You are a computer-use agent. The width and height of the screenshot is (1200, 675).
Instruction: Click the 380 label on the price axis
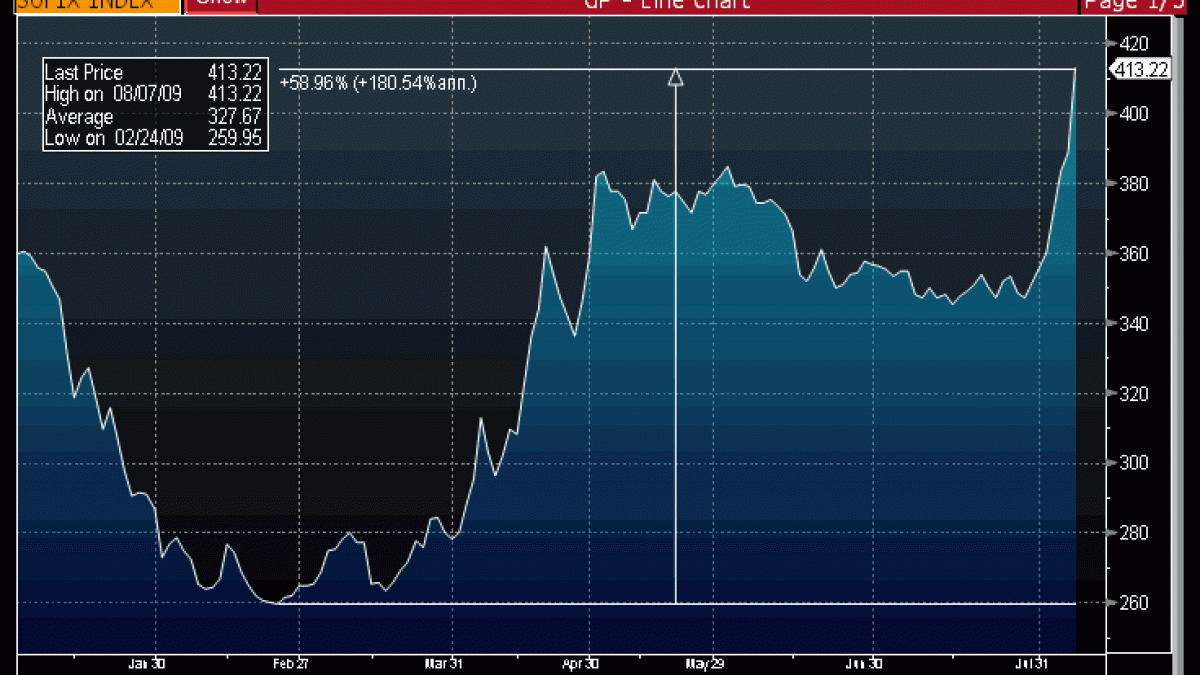click(x=1133, y=184)
